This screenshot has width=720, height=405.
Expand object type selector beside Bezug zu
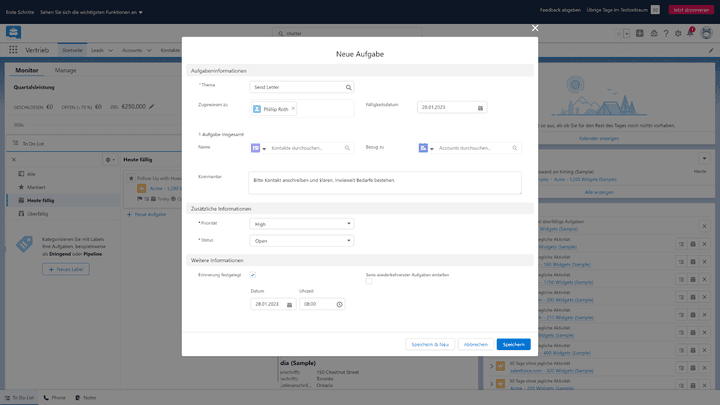coord(433,148)
